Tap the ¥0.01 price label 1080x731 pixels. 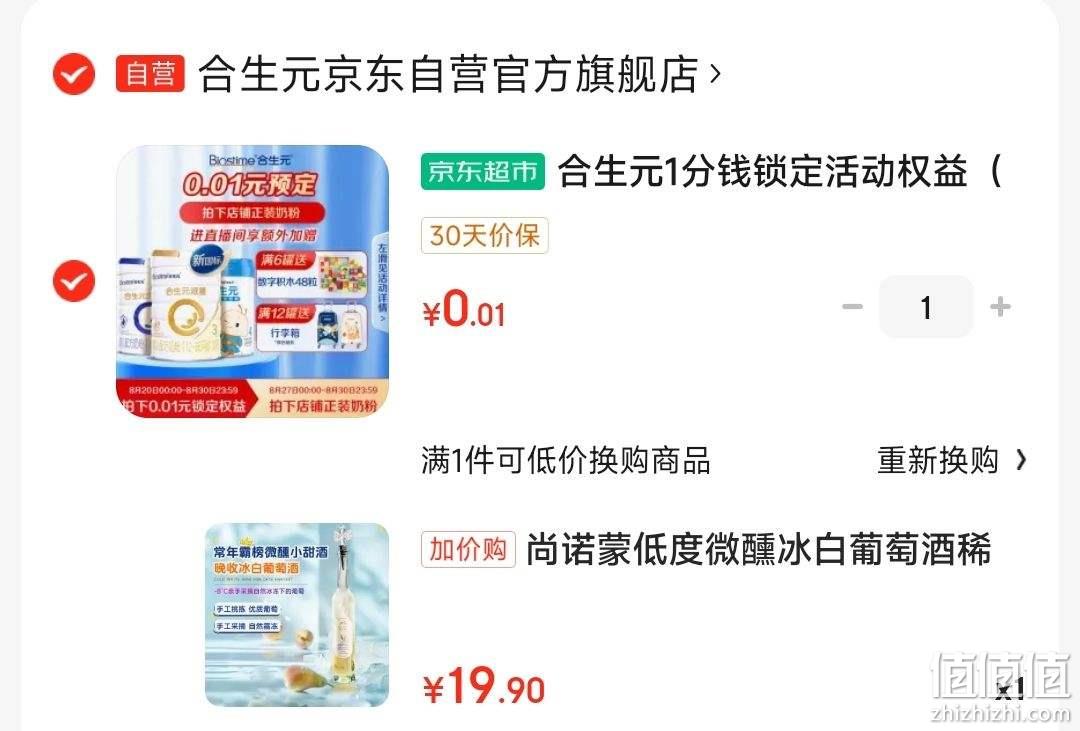(464, 309)
